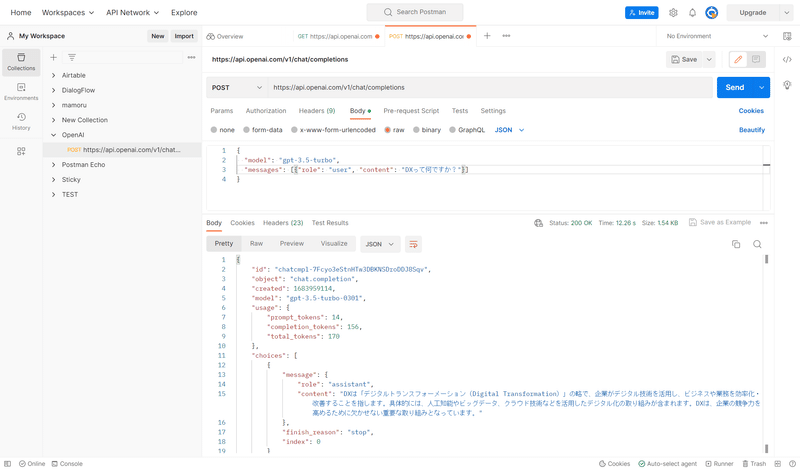The image size is (800, 470).
Task: Switch to the Headers (9) request tab
Action: click(x=317, y=111)
